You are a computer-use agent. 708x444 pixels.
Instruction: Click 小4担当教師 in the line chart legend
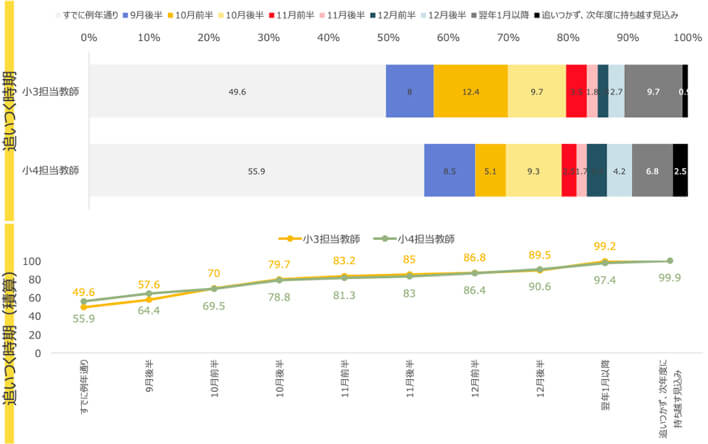(x=412, y=239)
